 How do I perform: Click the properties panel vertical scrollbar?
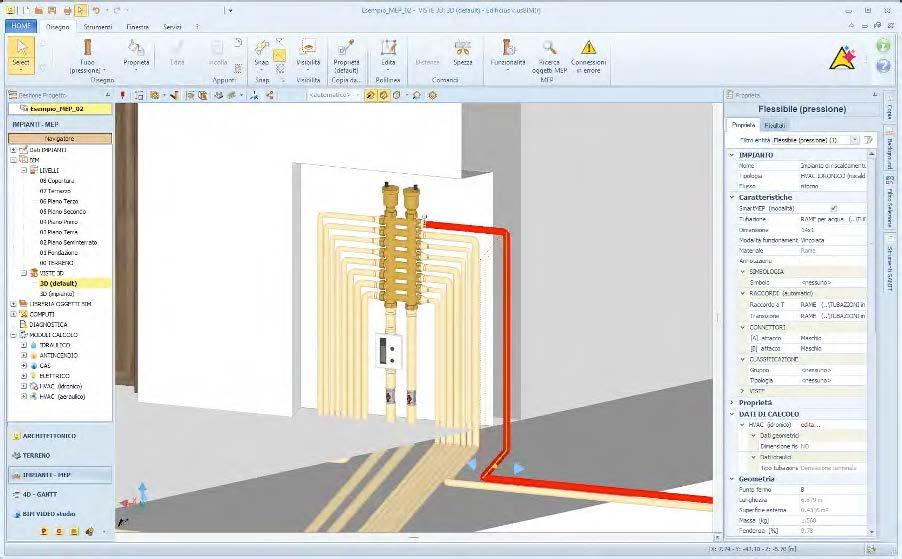click(x=871, y=343)
